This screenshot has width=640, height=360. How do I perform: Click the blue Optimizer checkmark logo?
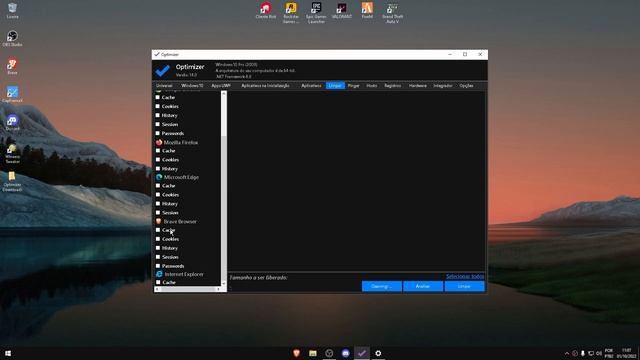point(162,71)
